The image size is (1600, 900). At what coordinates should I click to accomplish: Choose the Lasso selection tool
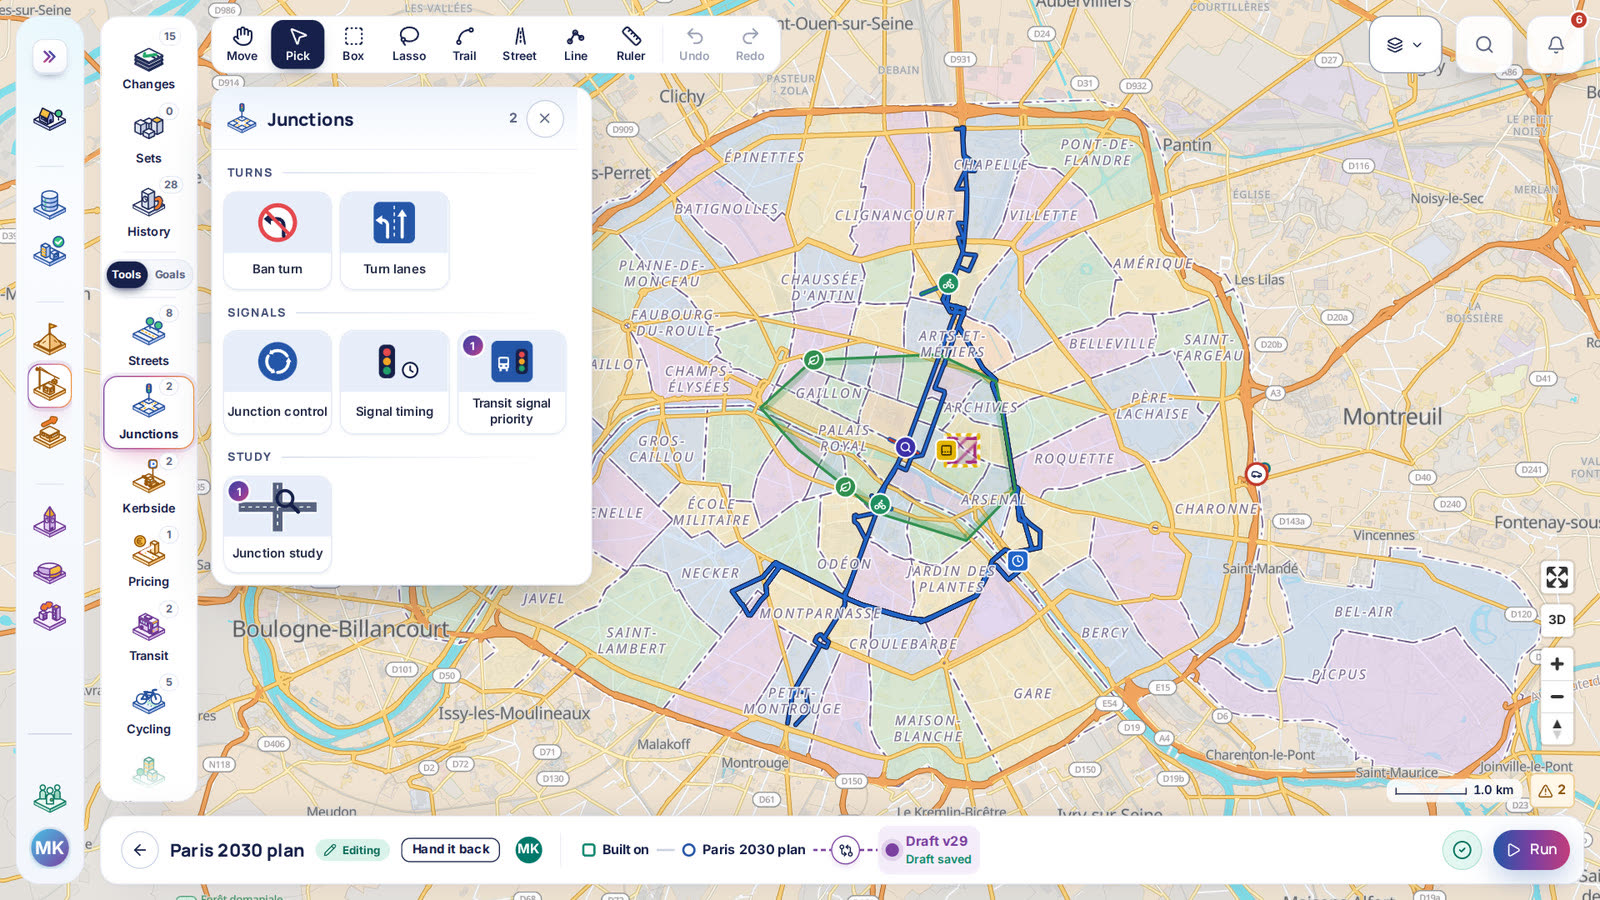[x=409, y=44]
